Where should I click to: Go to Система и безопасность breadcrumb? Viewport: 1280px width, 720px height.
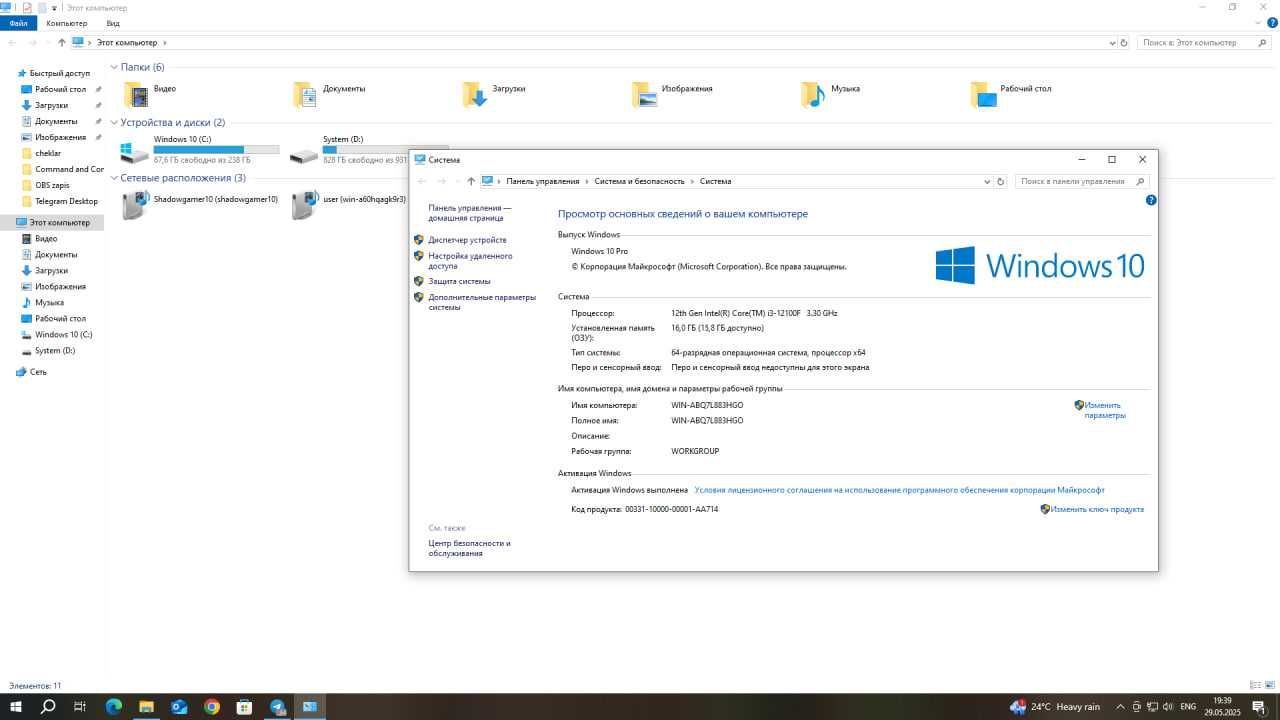point(639,181)
